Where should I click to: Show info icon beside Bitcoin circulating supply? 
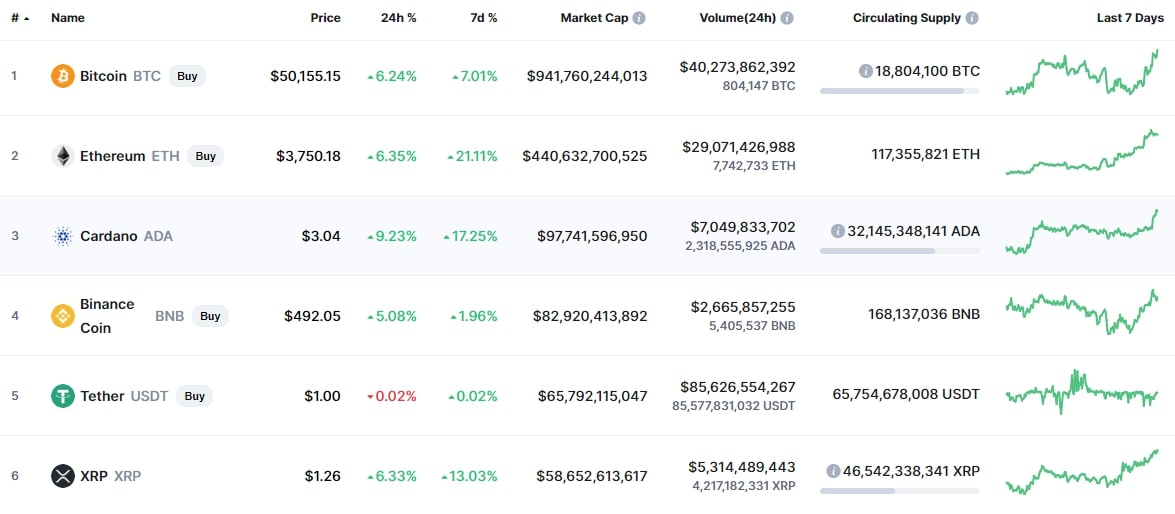pyautogui.click(x=866, y=71)
